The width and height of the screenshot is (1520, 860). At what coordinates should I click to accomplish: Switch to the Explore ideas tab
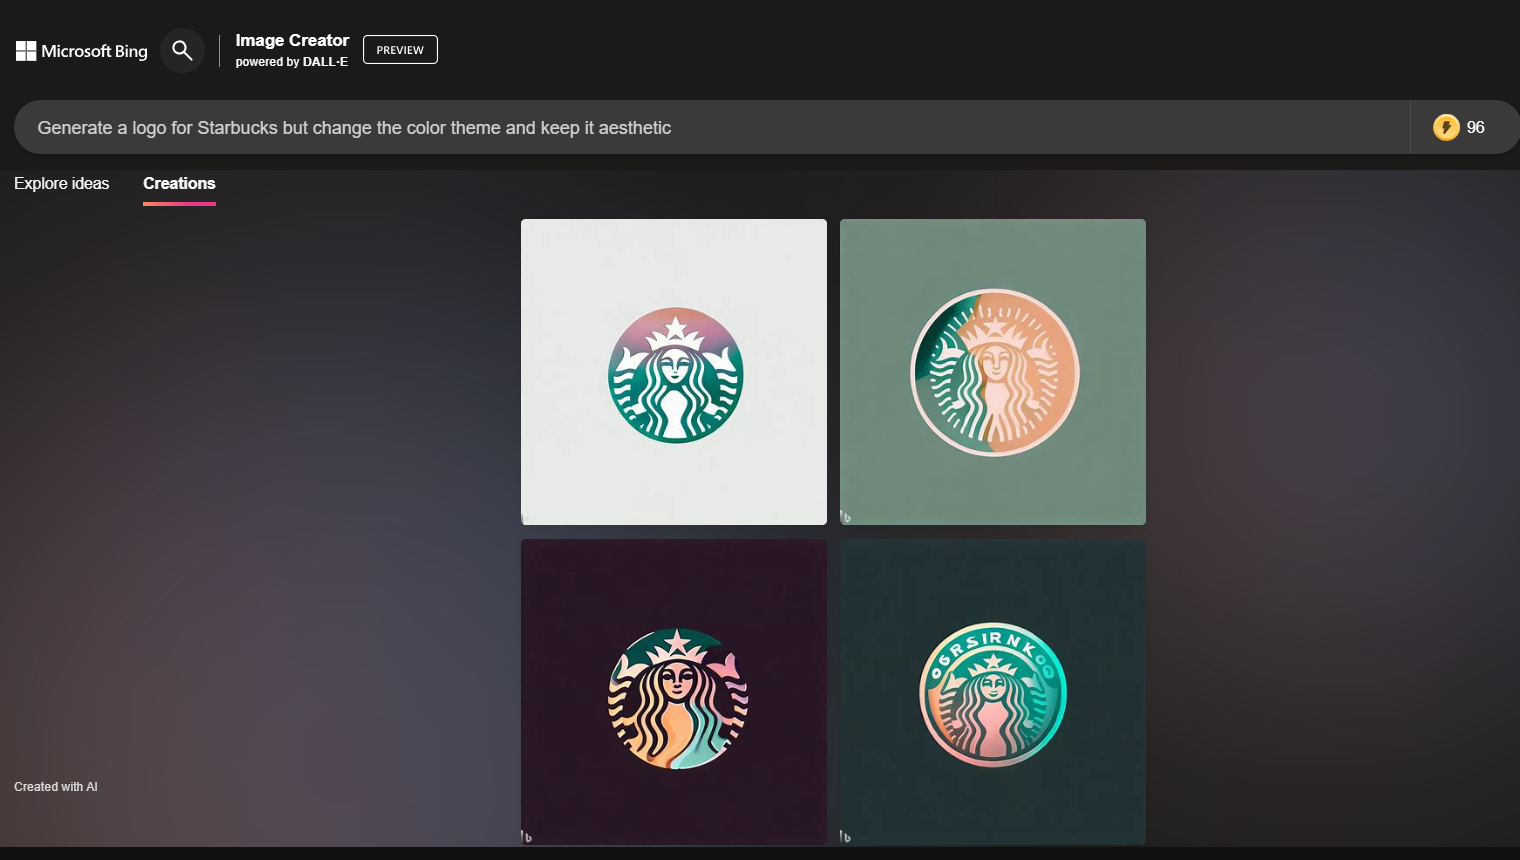(x=62, y=184)
